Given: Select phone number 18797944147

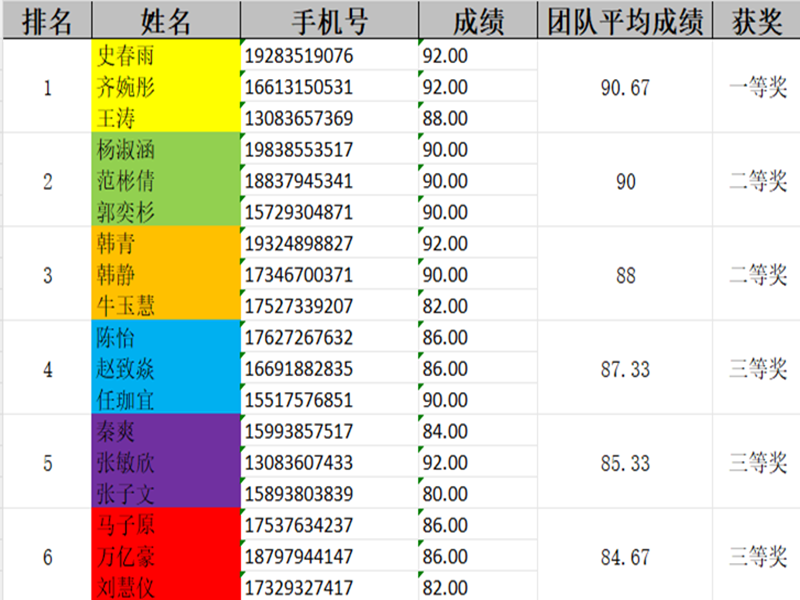Looking at the screenshot, I should 329,556.
